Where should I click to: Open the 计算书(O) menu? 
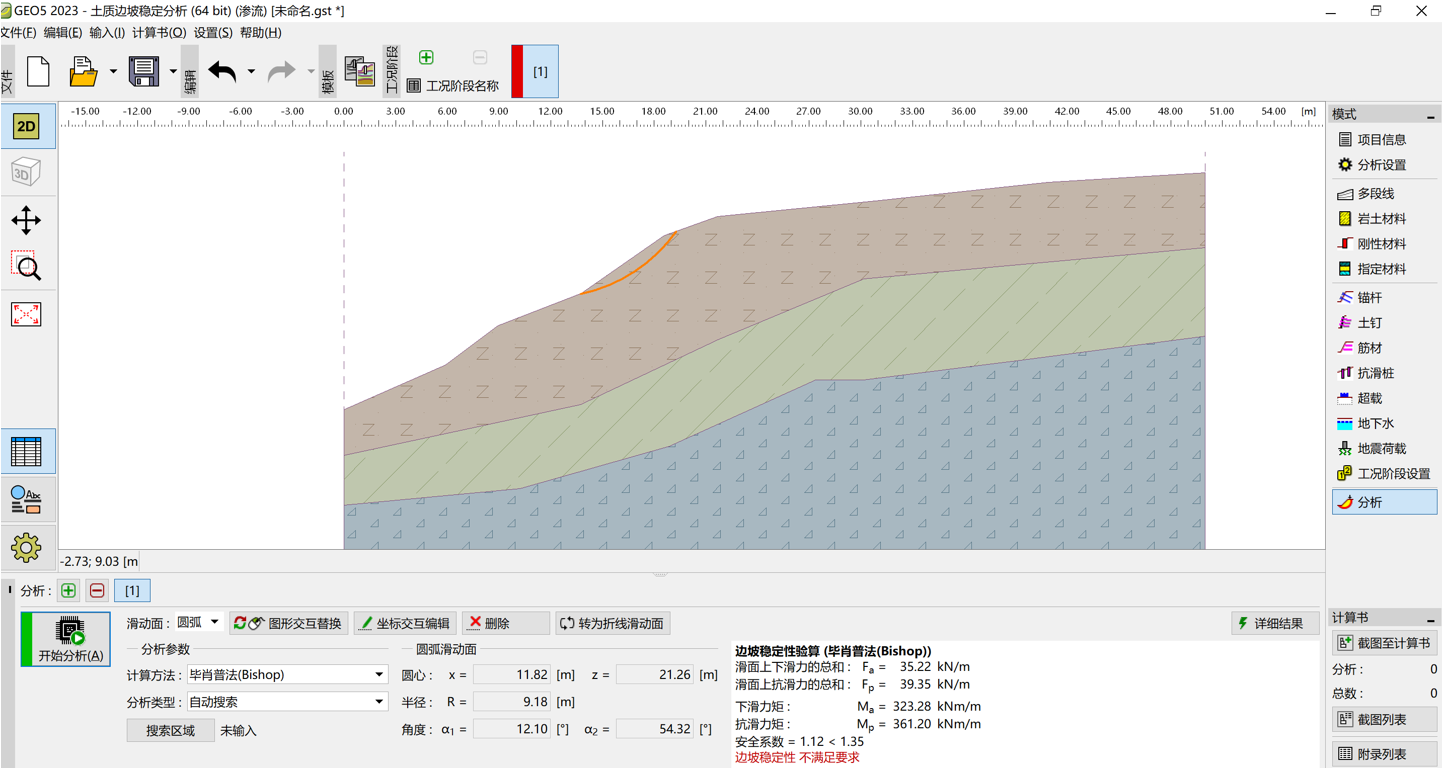[159, 33]
